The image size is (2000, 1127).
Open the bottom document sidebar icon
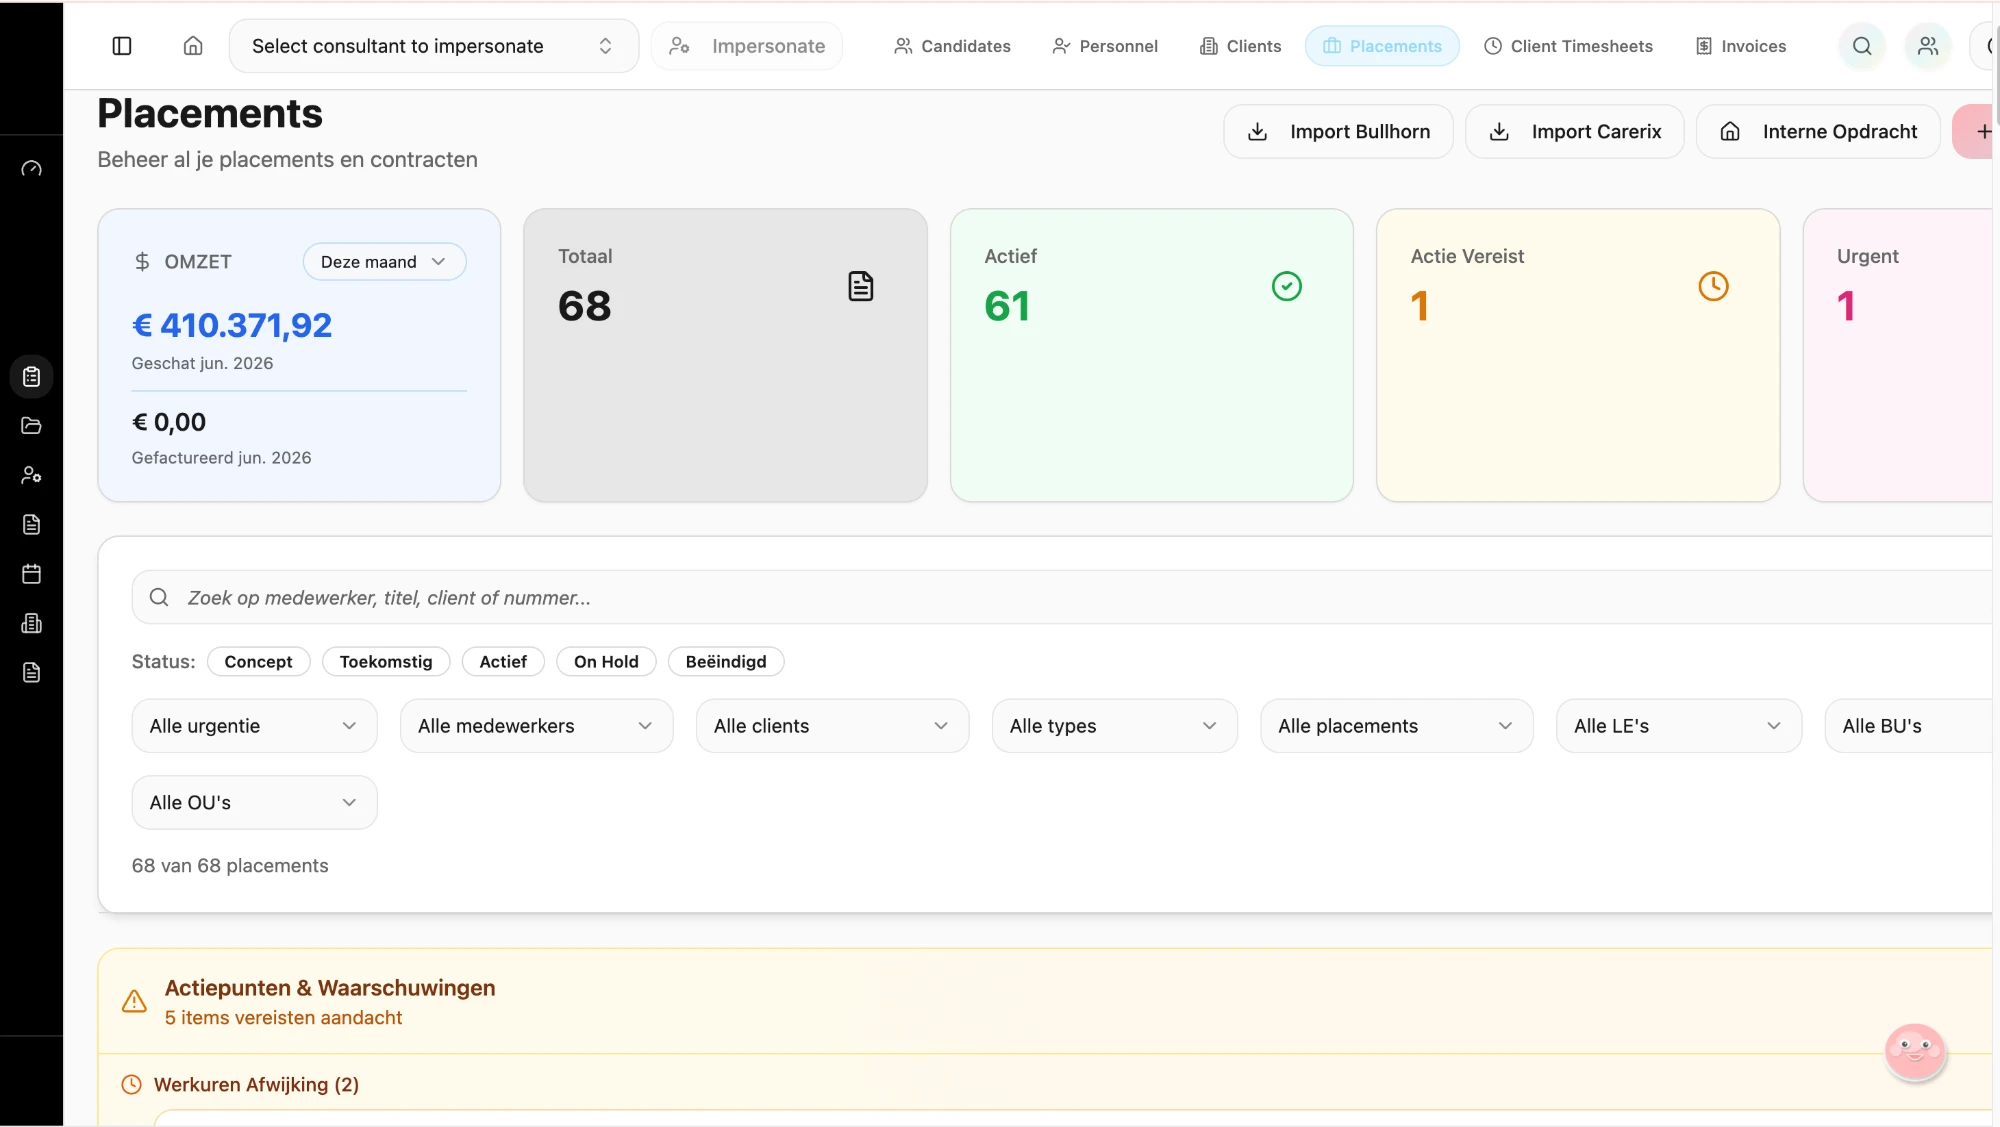click(31, 672)
